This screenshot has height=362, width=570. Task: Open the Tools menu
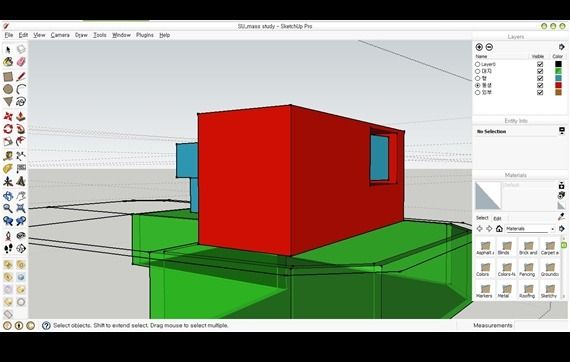click(100, 35)
